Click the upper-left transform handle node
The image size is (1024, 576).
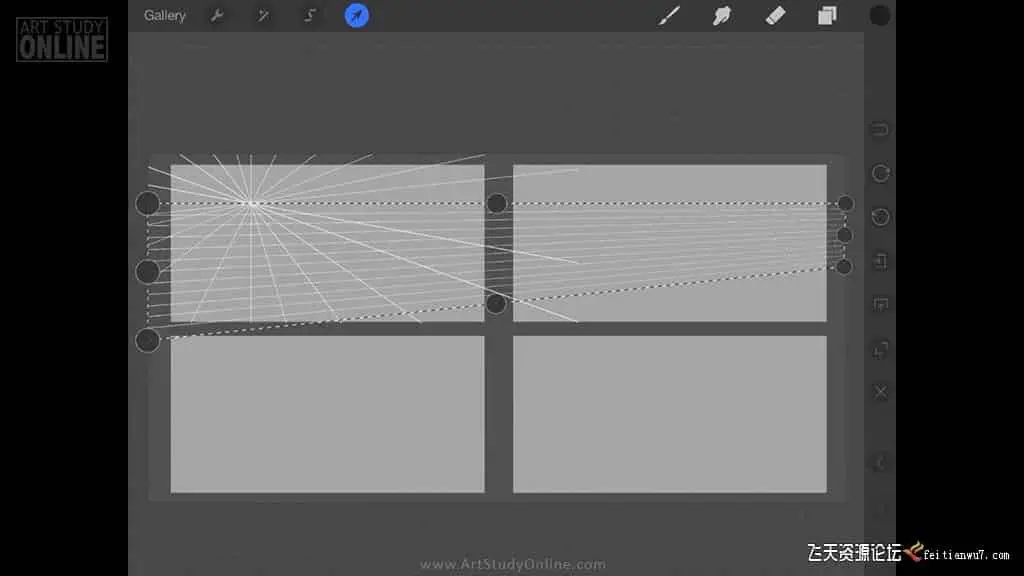(148, 204)
